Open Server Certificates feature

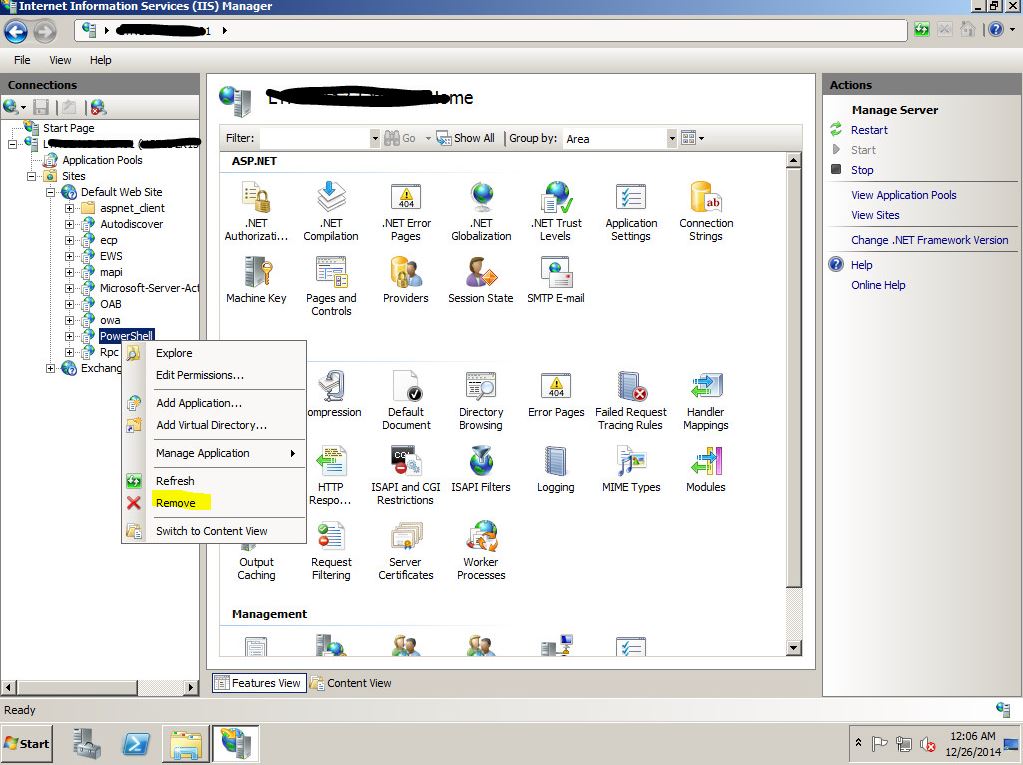coord(406,550)
